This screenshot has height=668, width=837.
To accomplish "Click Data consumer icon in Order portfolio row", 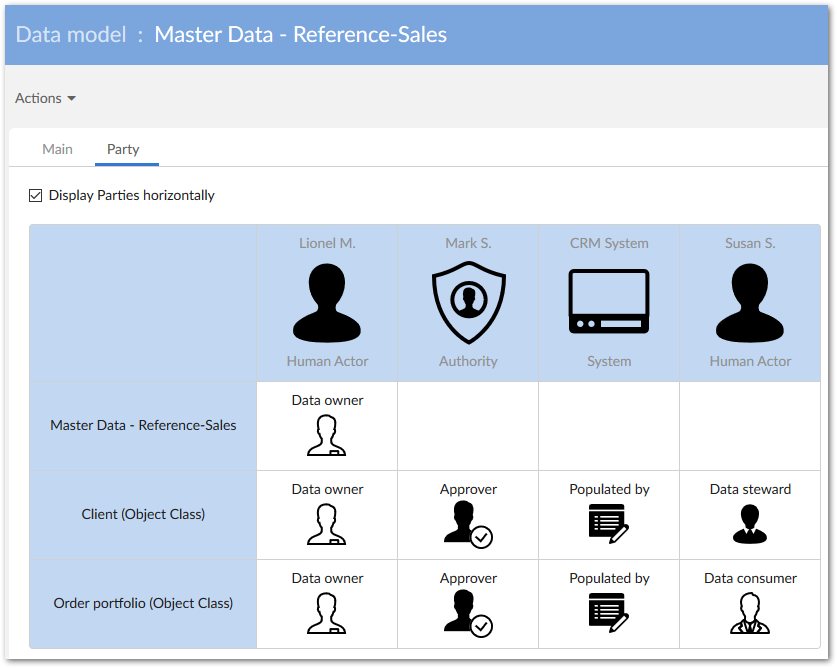I will pos(750,613).
